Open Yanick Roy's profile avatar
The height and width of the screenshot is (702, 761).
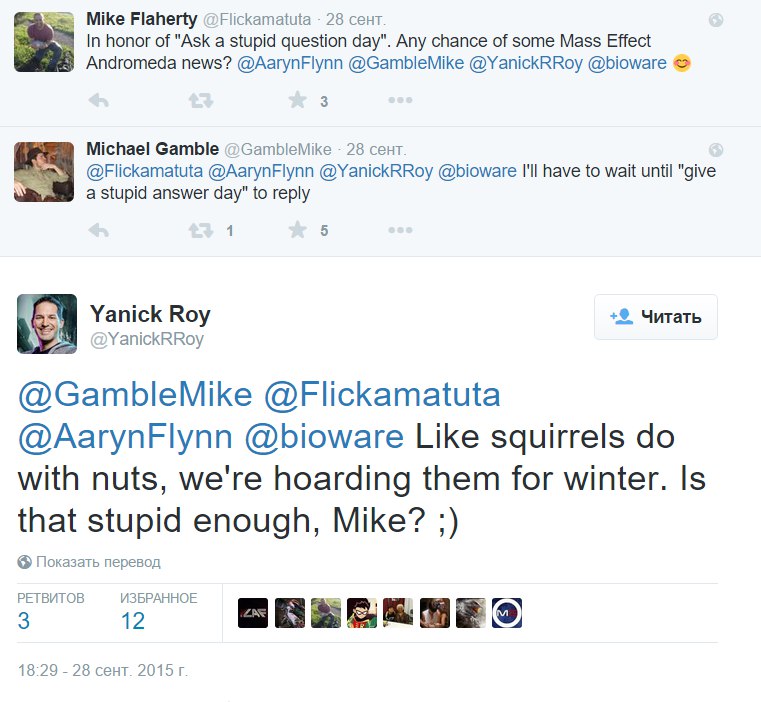pyautogui.click(x=47, y=324)
